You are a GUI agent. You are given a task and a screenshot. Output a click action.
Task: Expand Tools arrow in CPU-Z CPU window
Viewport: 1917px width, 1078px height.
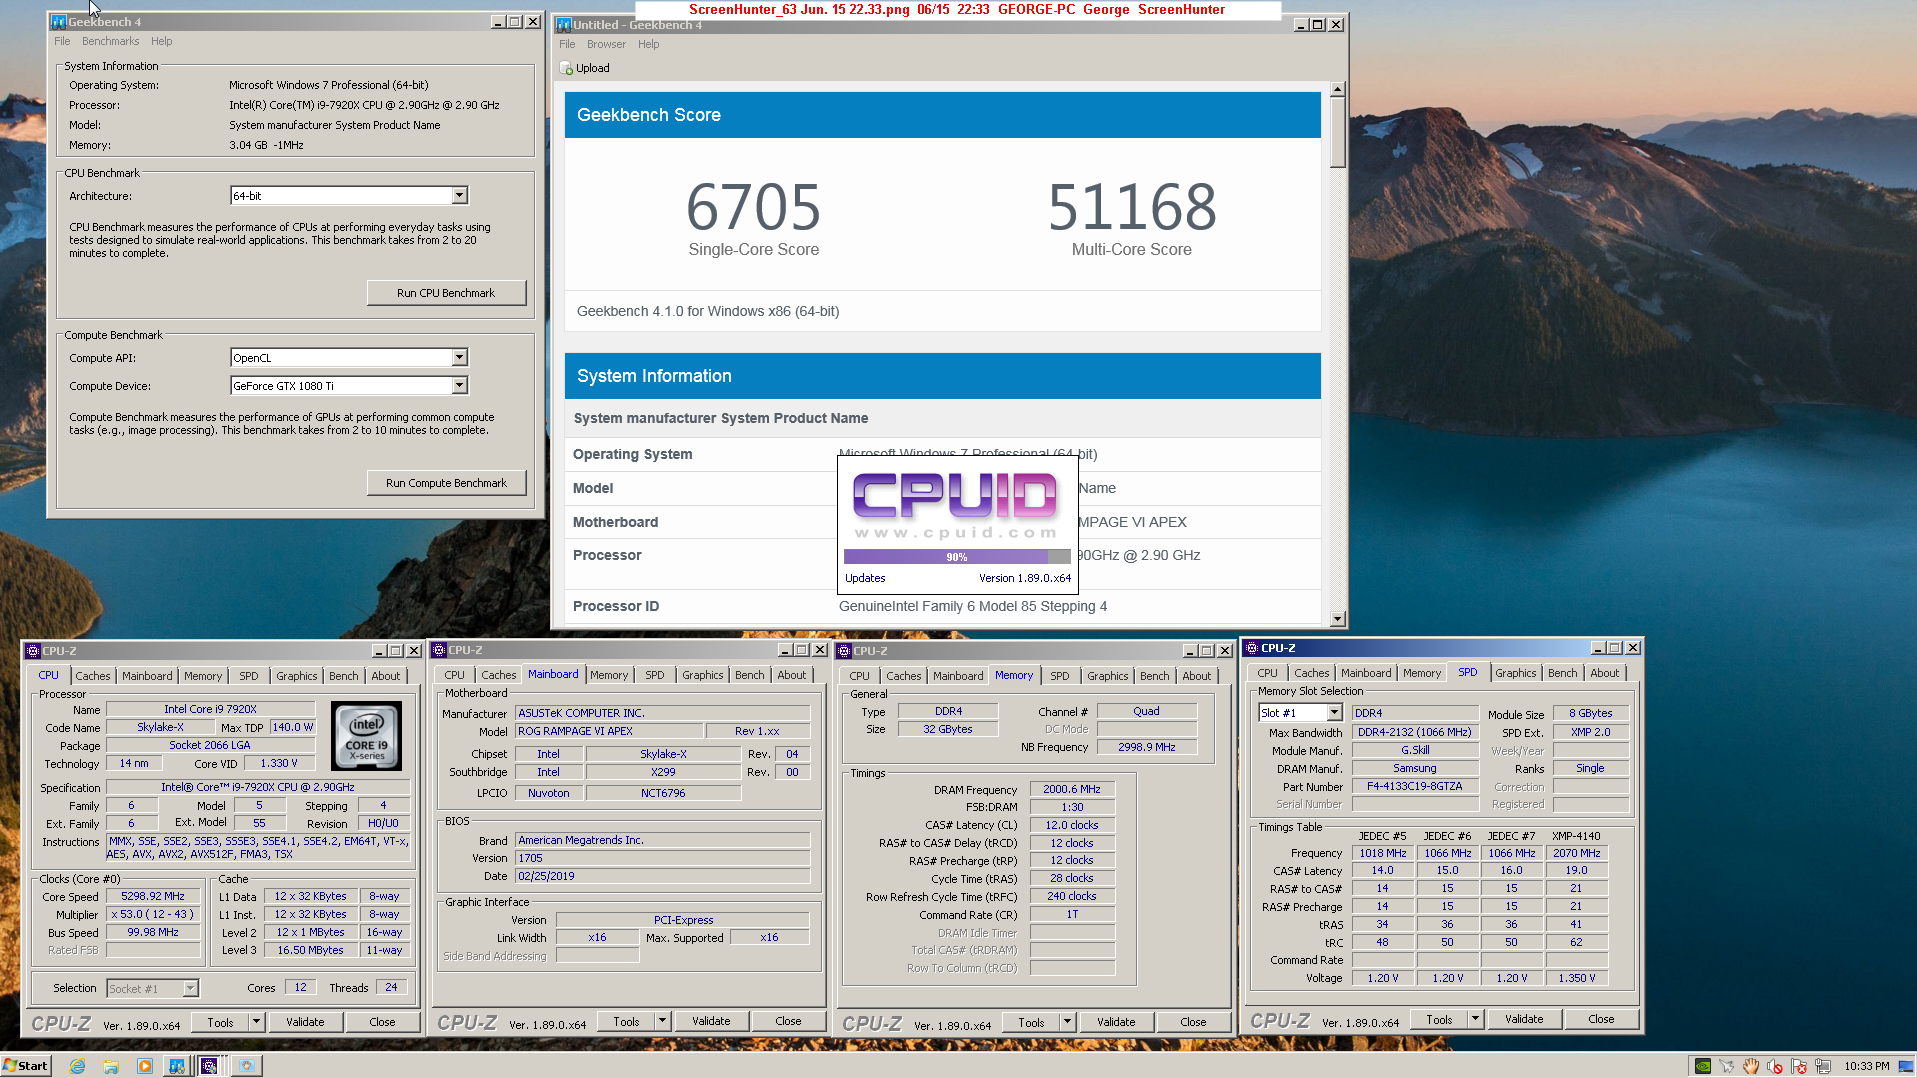coord(257,1022)
